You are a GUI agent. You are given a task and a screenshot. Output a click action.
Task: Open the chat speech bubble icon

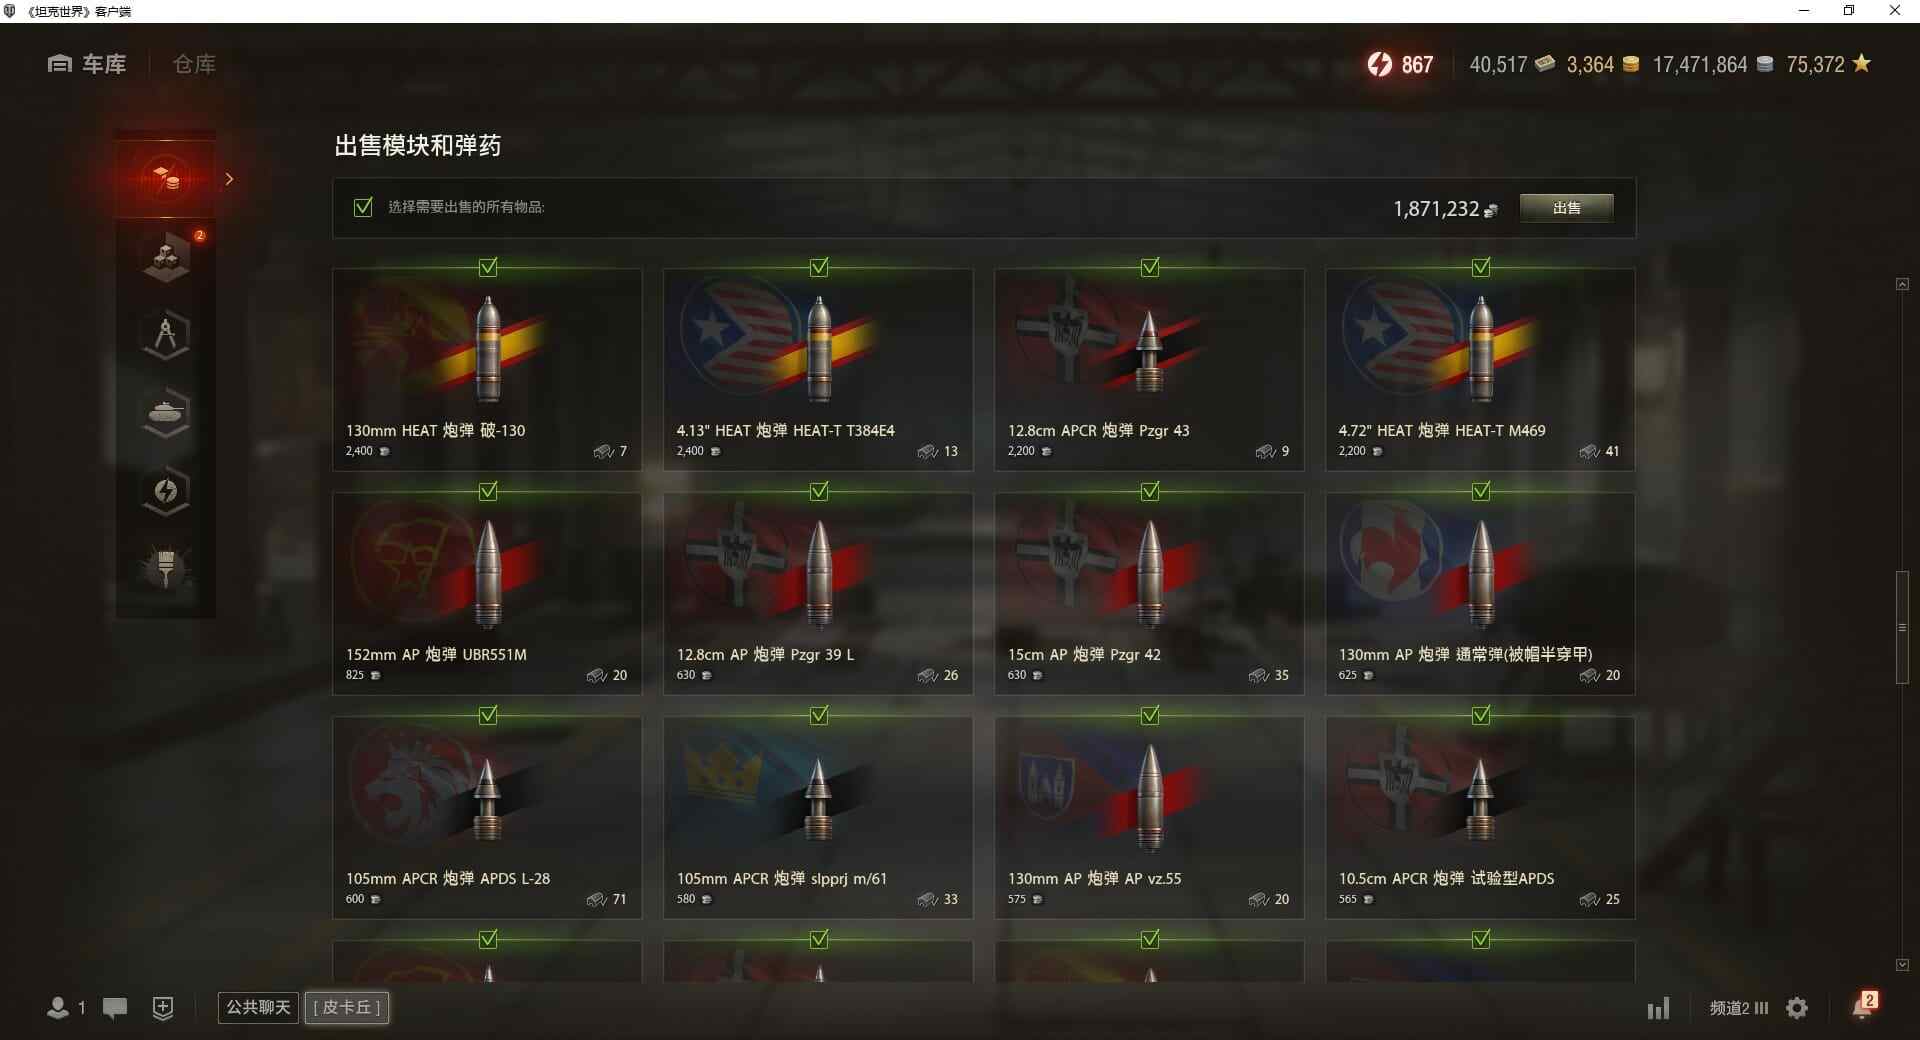coord(115,1008)
